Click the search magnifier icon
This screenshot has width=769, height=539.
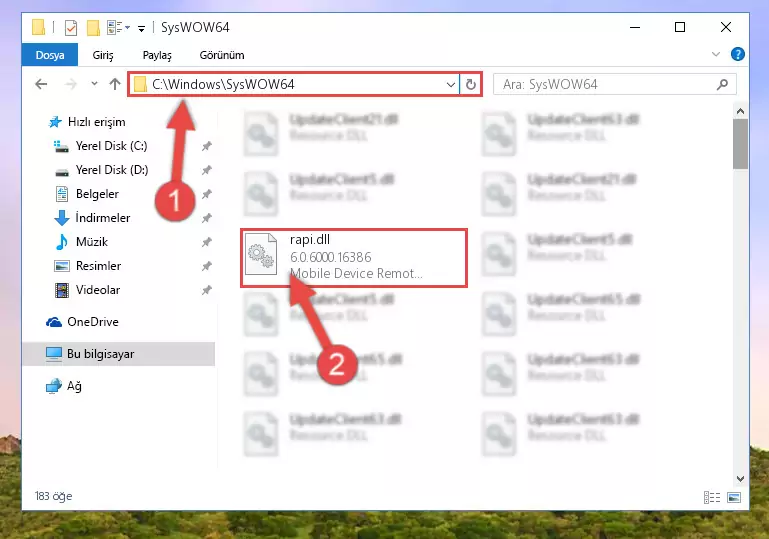[x=722, y=84]
